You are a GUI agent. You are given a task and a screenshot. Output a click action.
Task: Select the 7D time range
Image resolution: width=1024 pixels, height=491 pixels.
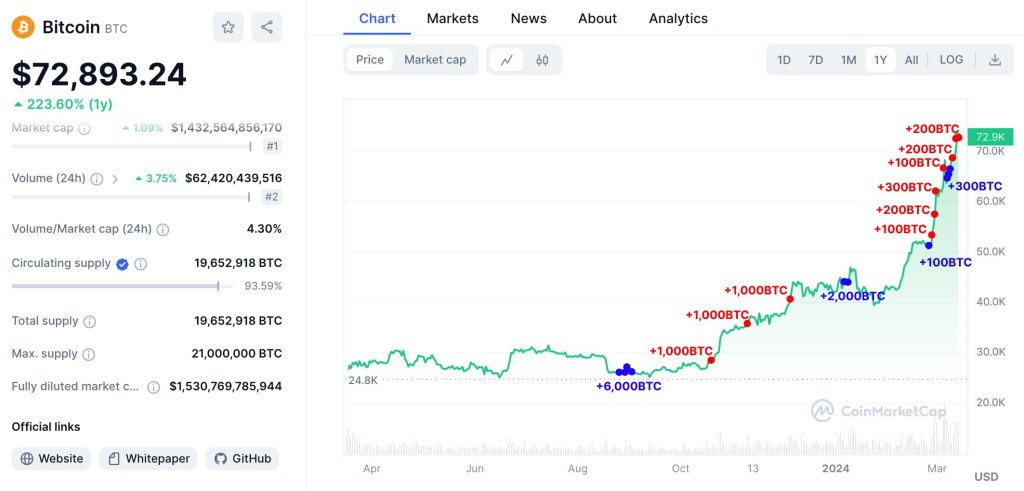coord(815,60)
